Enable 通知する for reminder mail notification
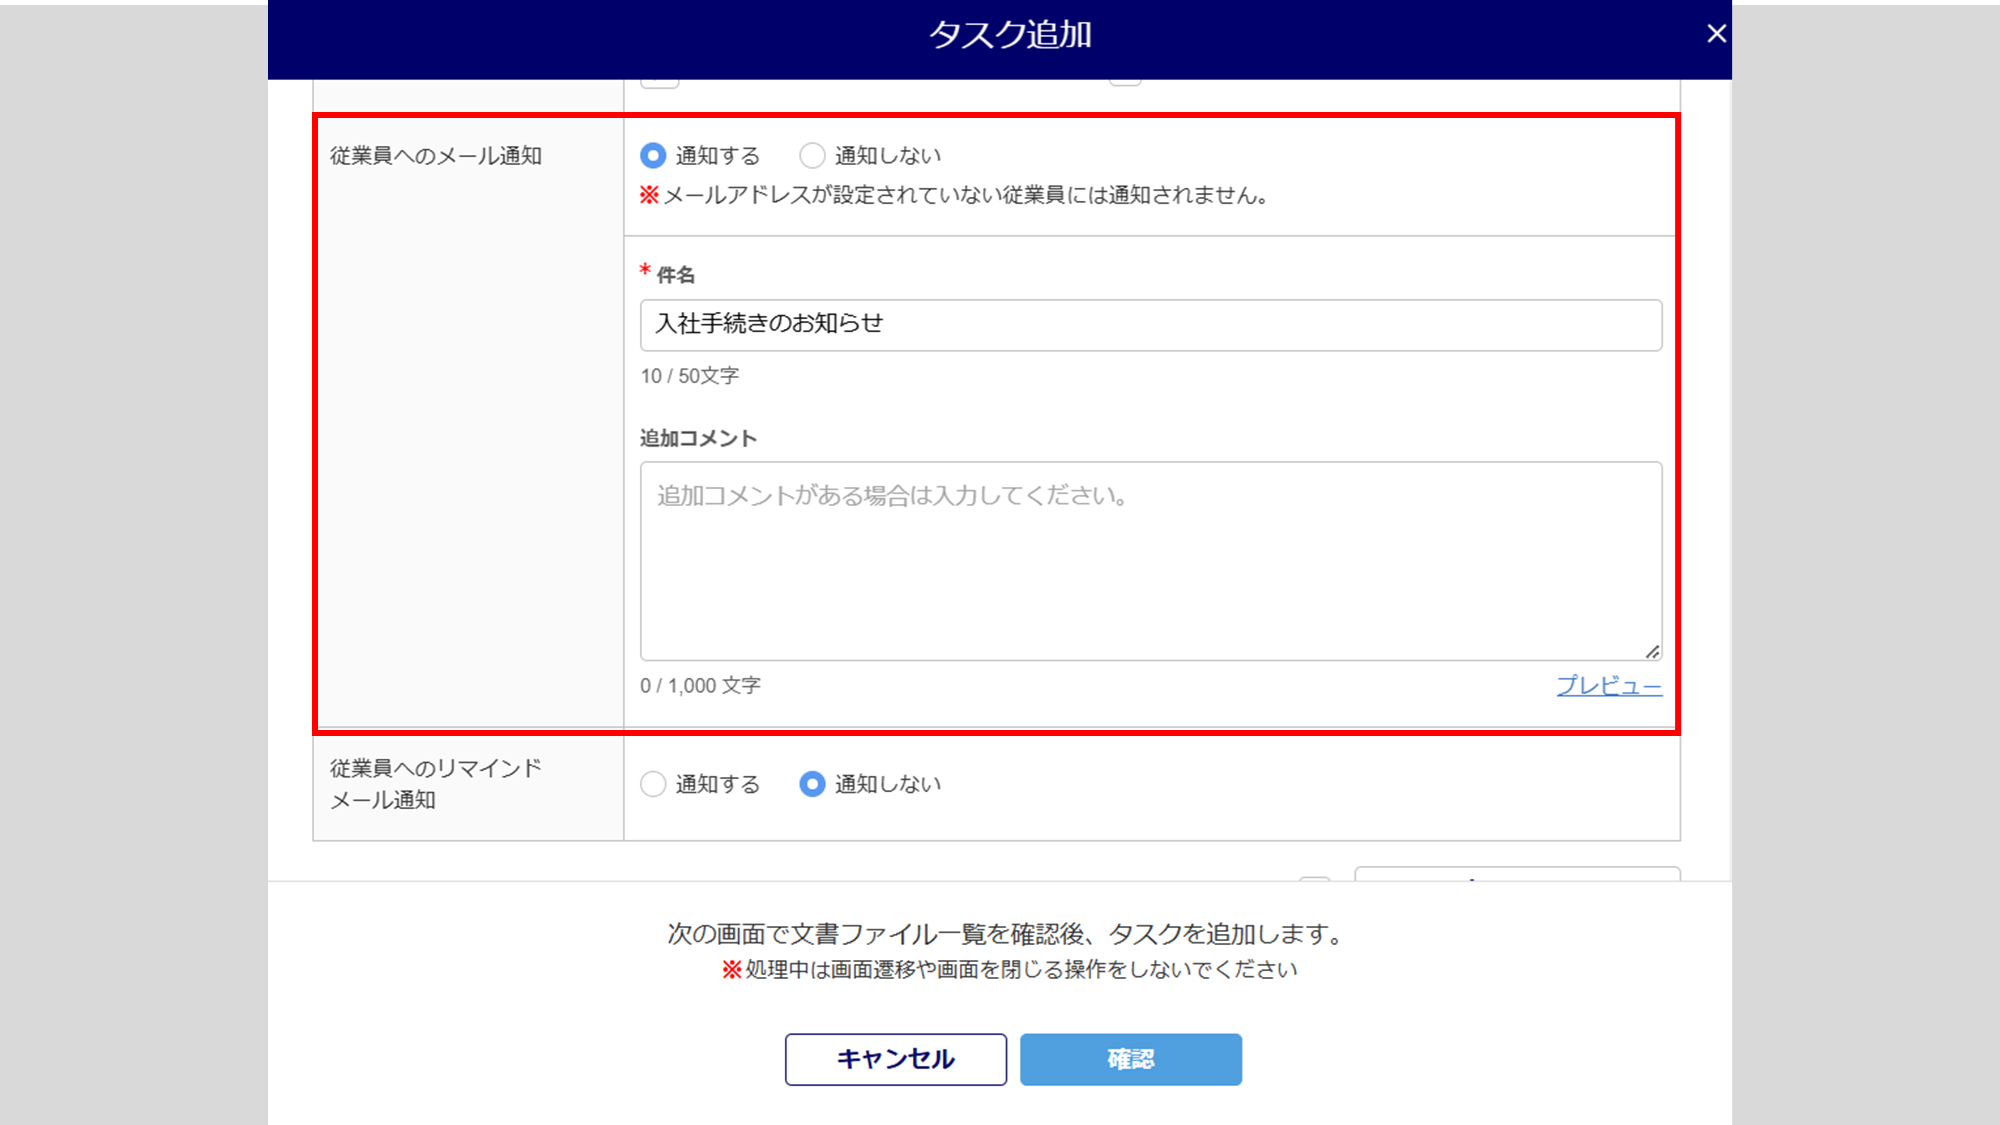This screenshot has height=1125, width=2000. point(653,784)
